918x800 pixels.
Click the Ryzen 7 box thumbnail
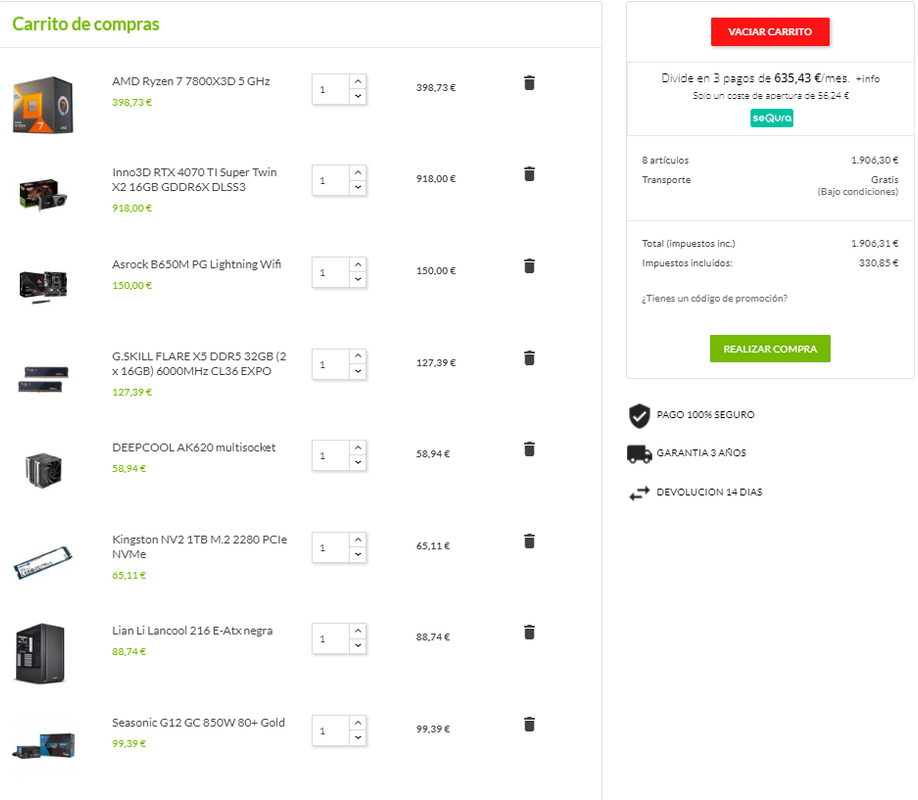tap(43, 105)
